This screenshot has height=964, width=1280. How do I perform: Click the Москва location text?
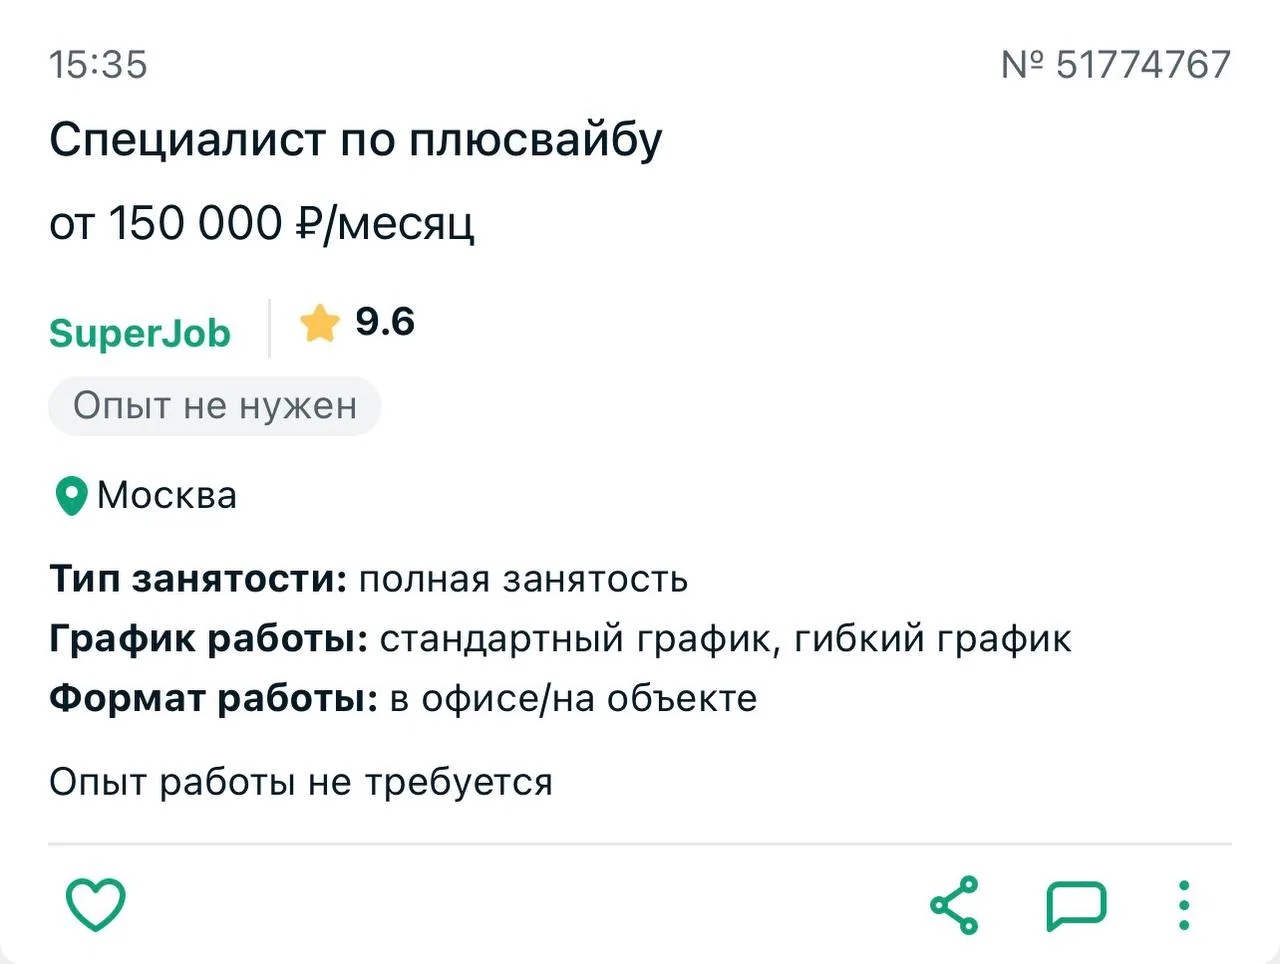[167, 496]
